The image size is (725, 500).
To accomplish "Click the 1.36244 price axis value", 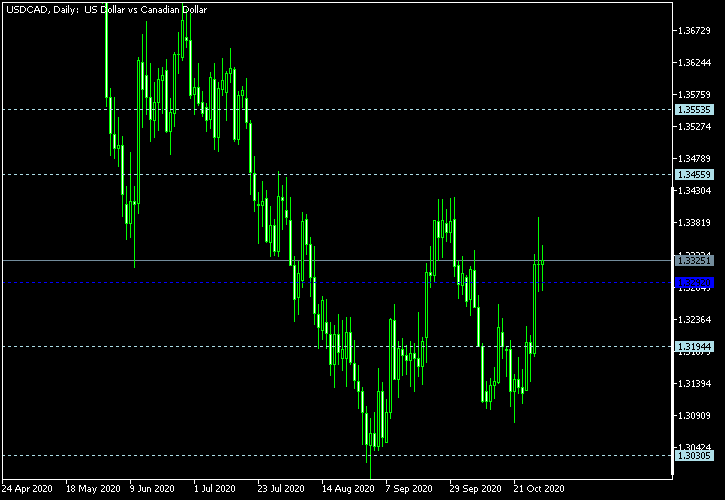I will pos(694,62).
